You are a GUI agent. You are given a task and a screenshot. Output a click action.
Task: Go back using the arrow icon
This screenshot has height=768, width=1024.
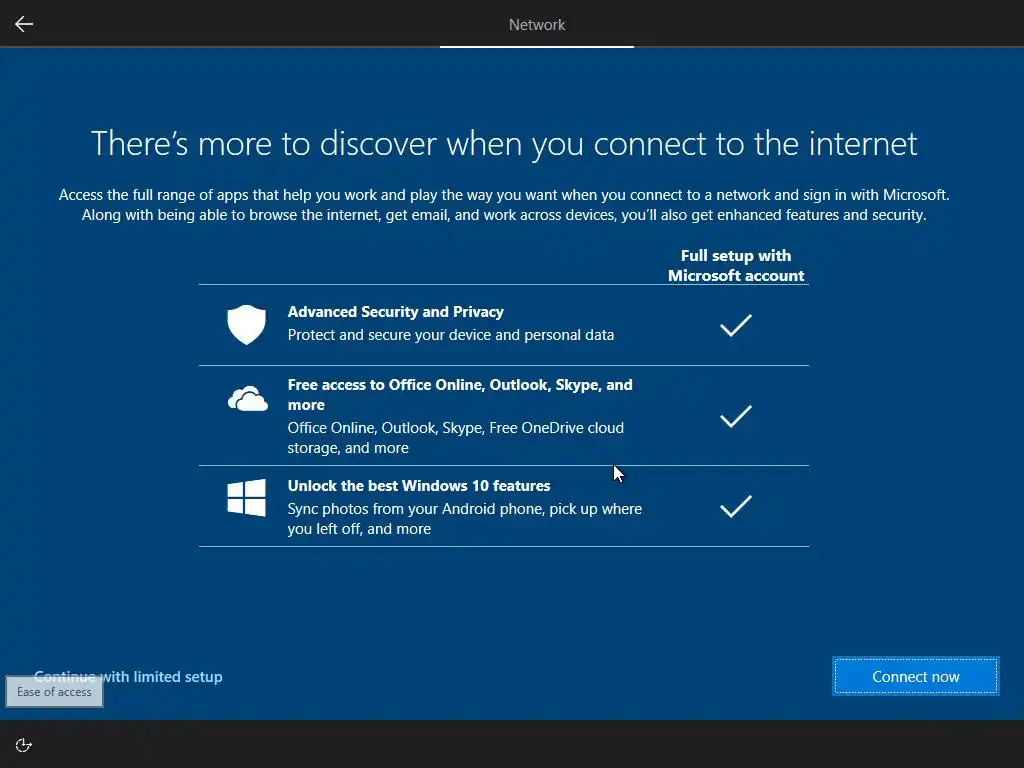[24, 24]
